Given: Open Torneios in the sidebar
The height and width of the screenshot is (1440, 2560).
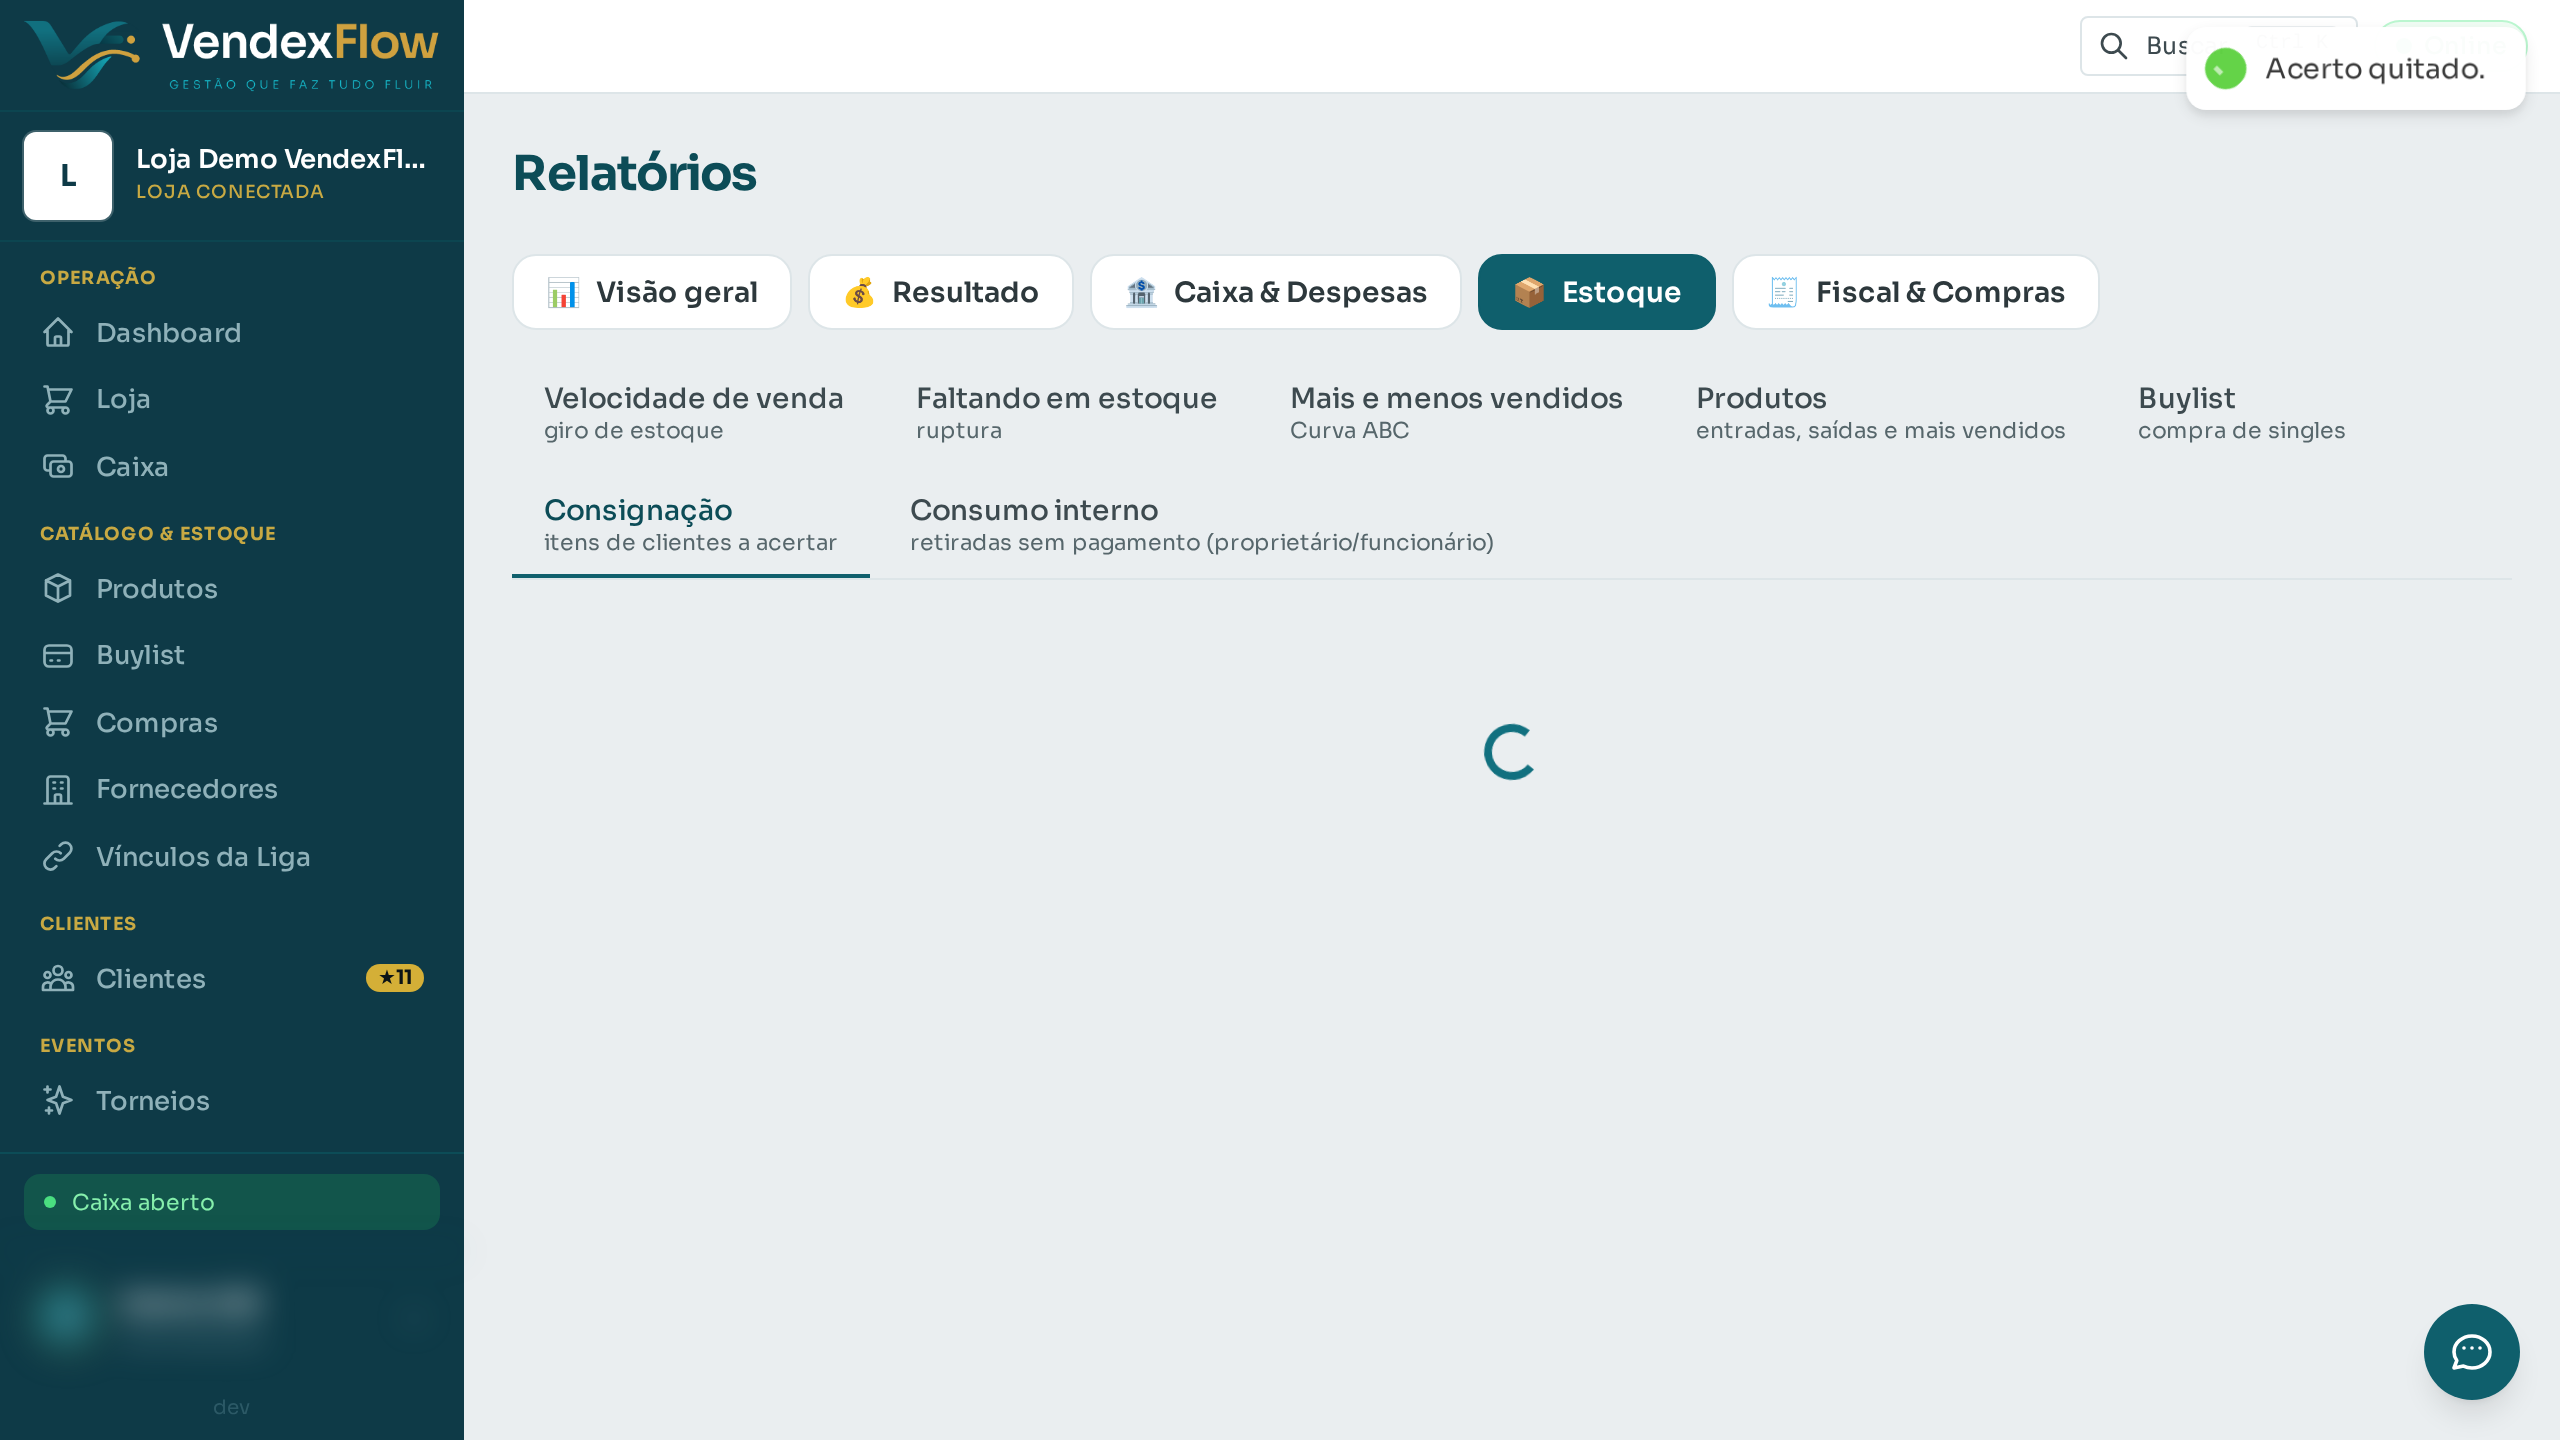Looking at the screenshot, I should [x=232, y=1101].
